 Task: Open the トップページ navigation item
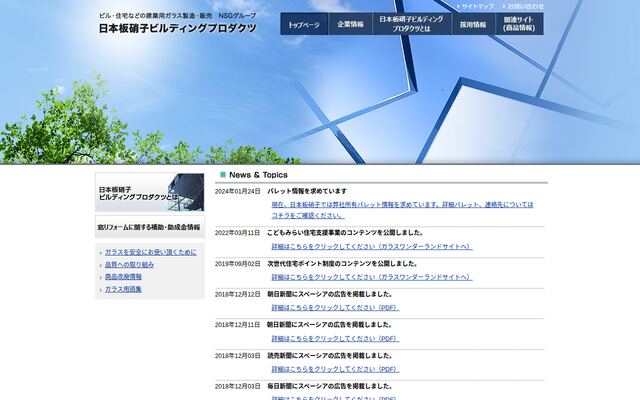pos(304,24)
